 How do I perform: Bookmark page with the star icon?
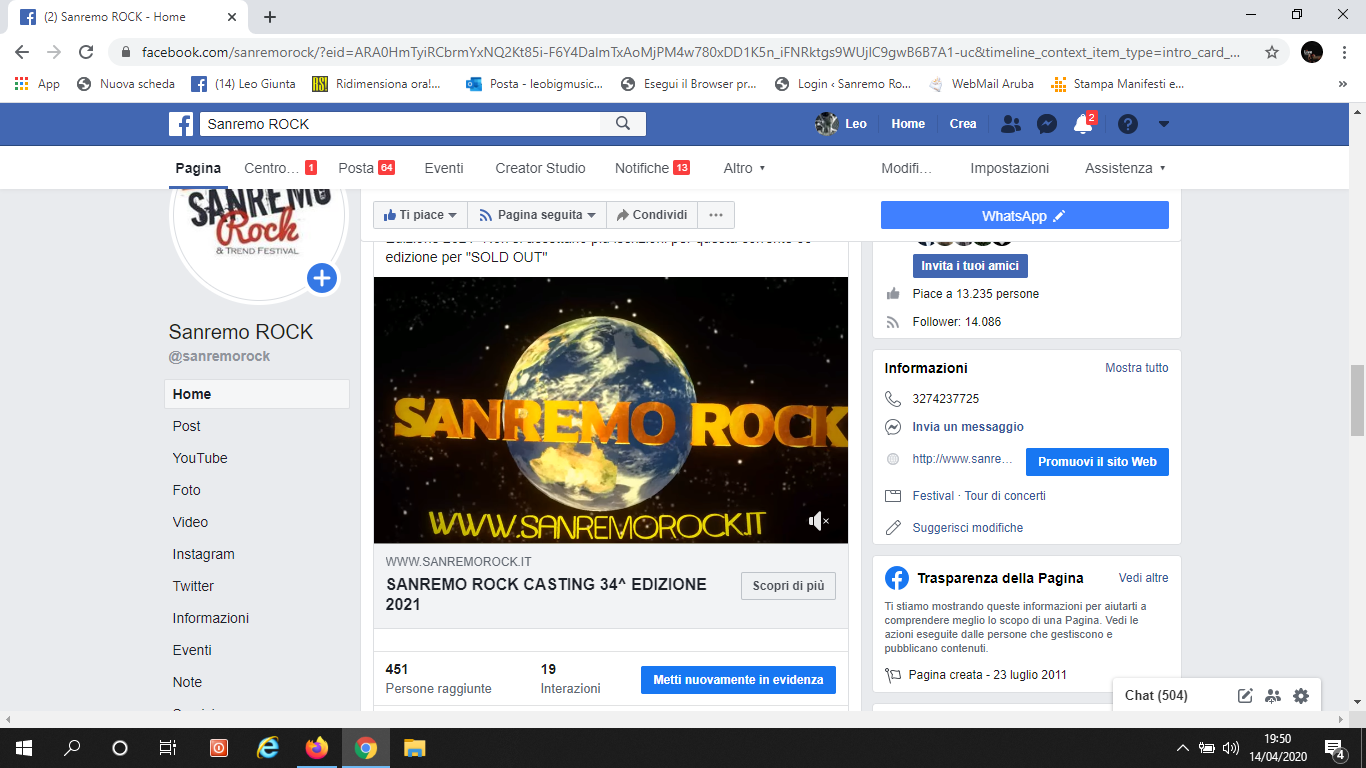(x=1272, y=52)
